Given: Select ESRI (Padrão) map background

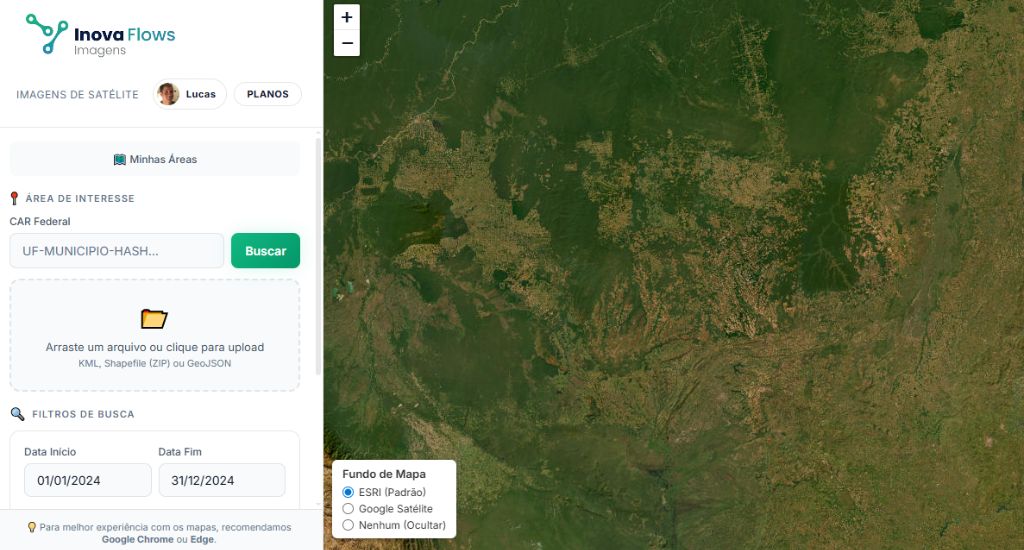Looking at the screenshot, I should (x=348, y=492).
